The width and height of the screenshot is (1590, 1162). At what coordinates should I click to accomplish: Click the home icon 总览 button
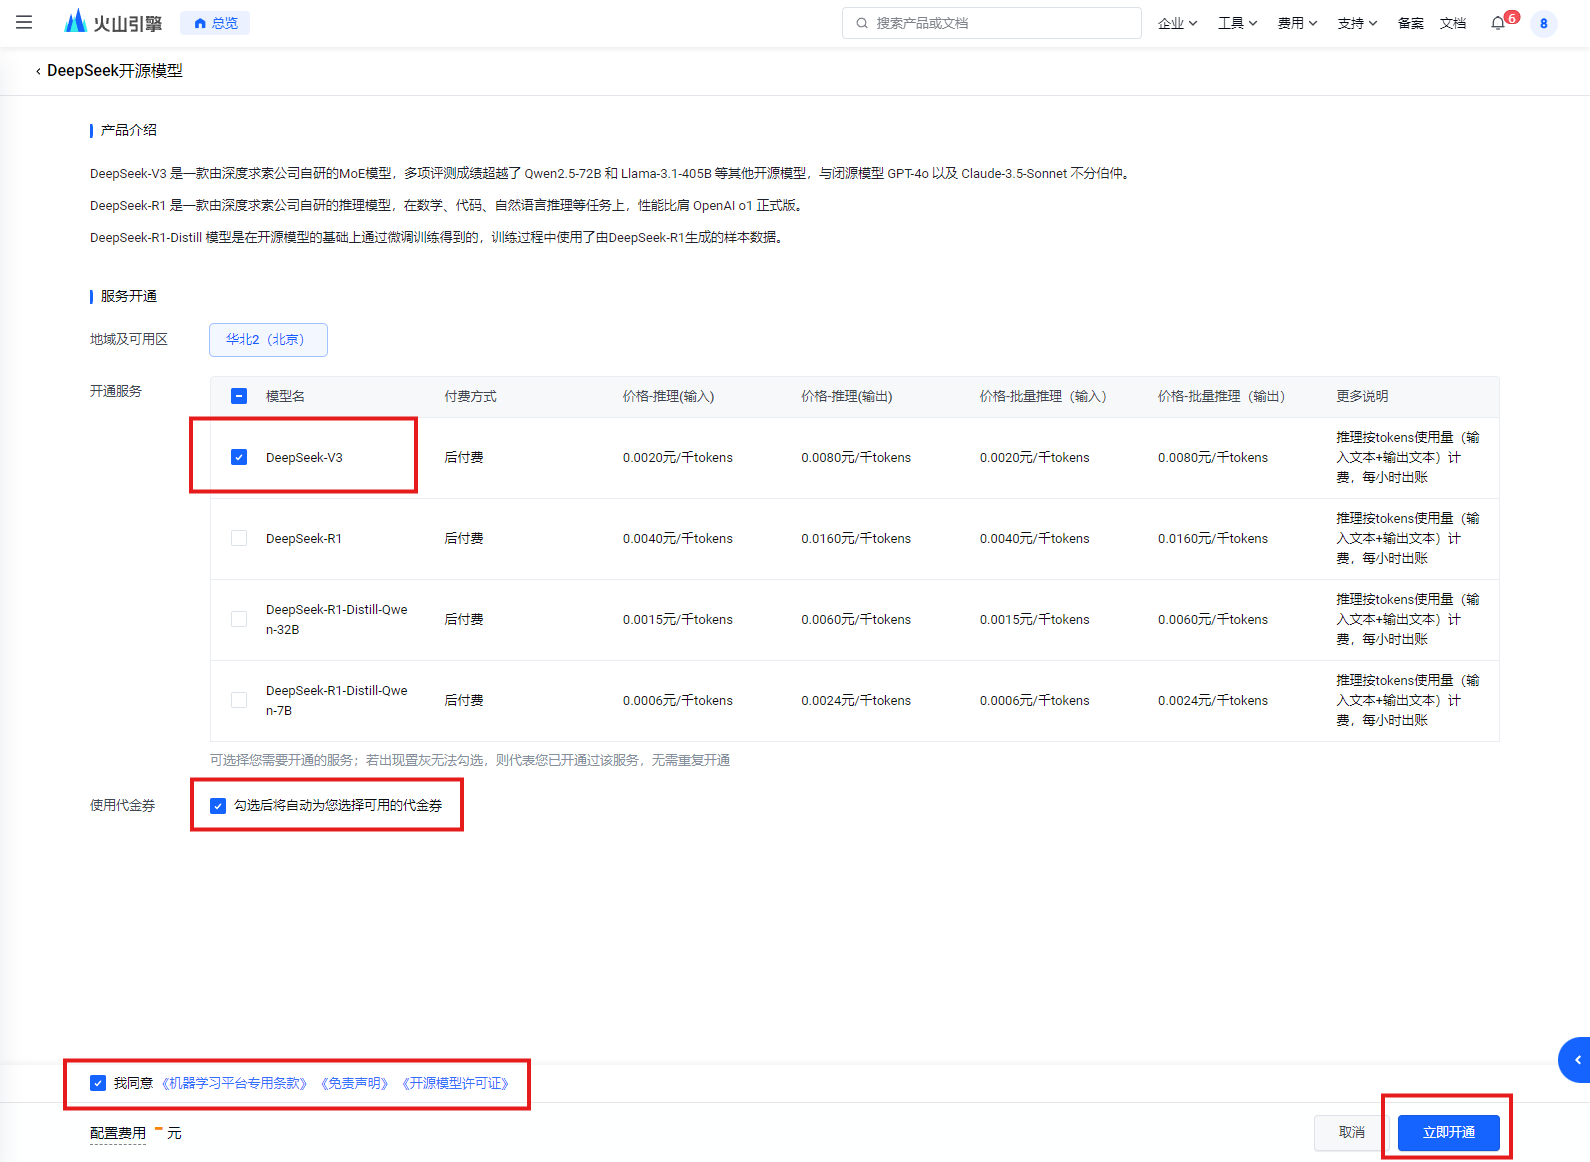215,23
